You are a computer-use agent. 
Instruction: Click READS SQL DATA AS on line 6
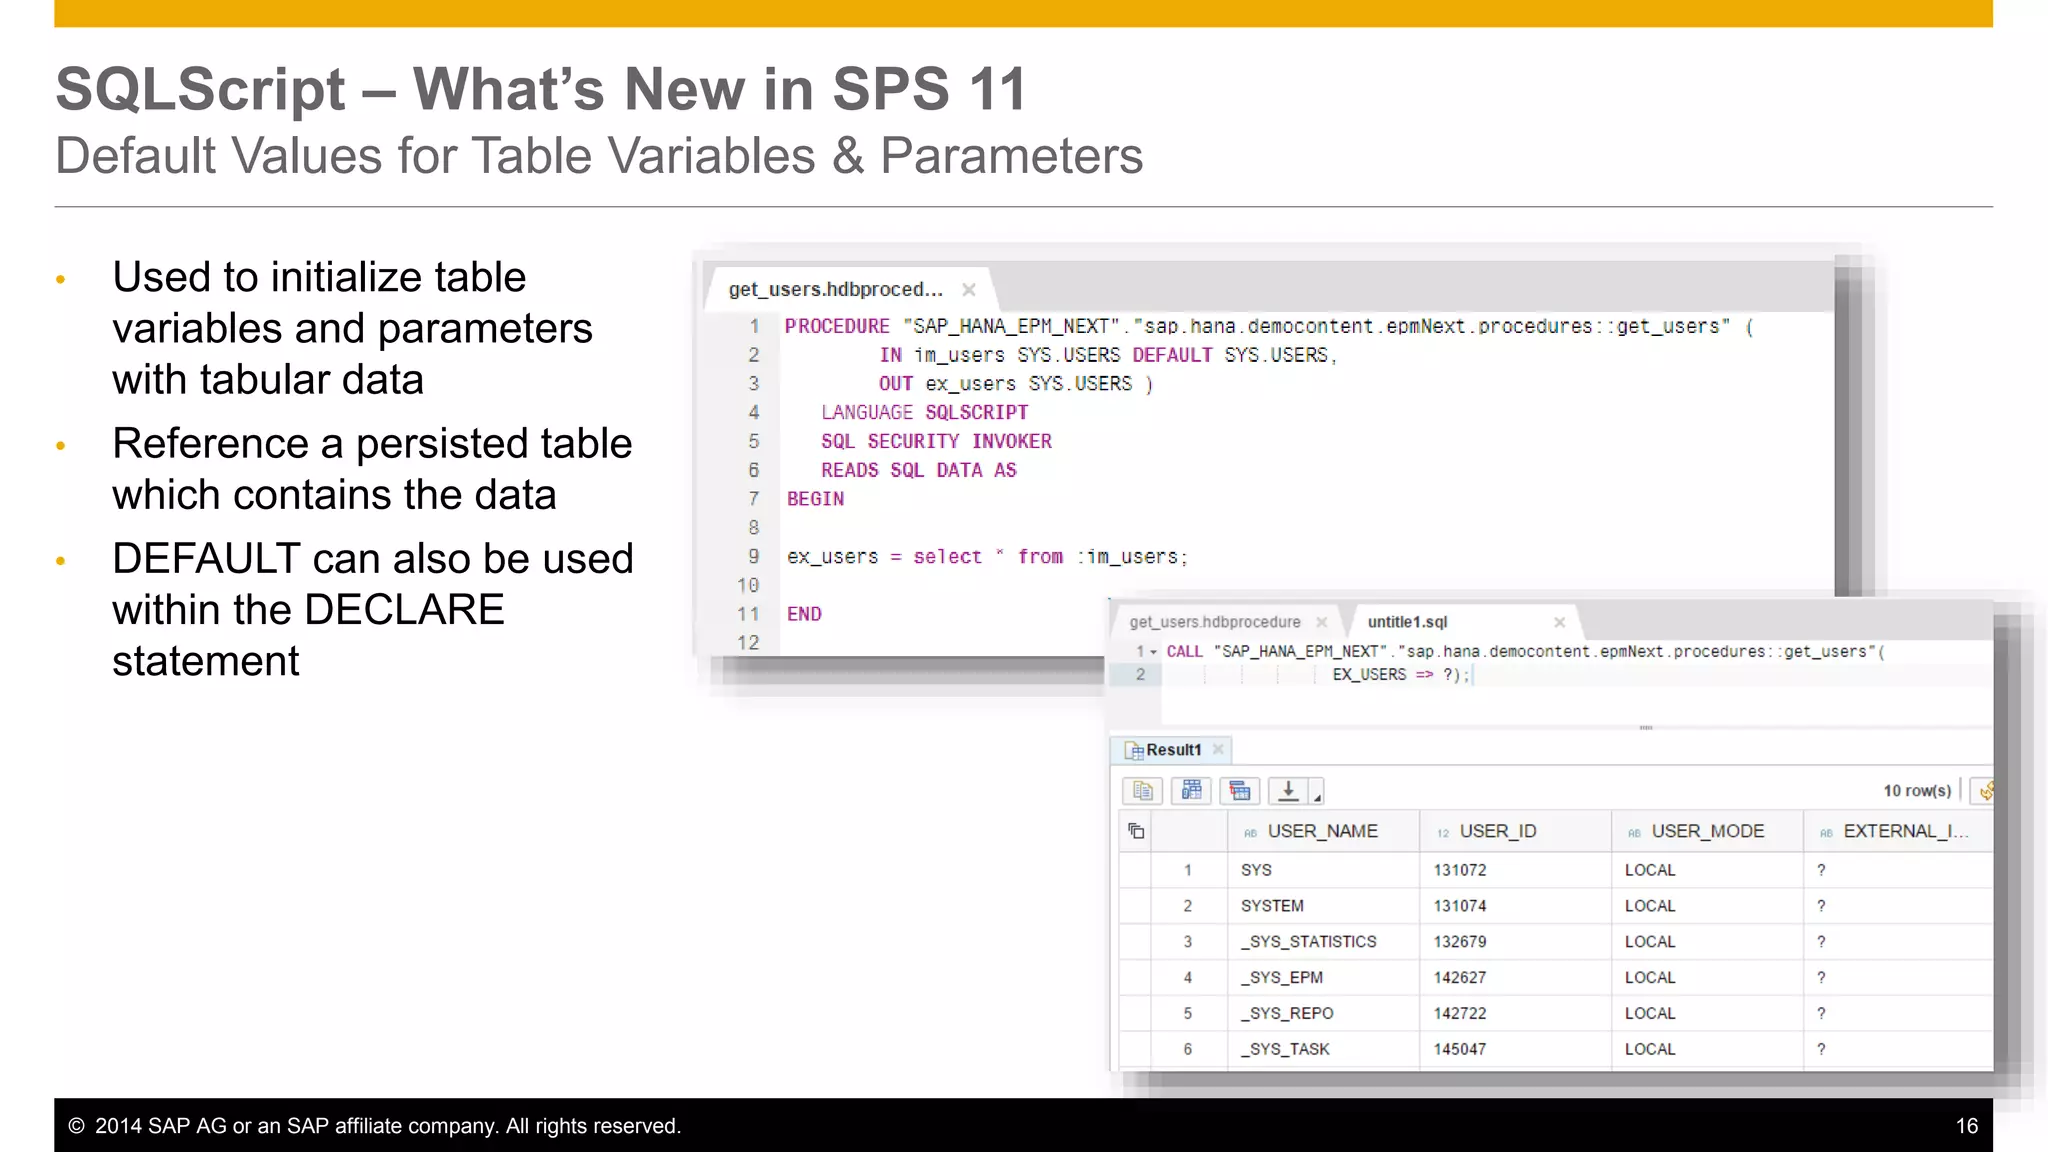pos(919,471)
